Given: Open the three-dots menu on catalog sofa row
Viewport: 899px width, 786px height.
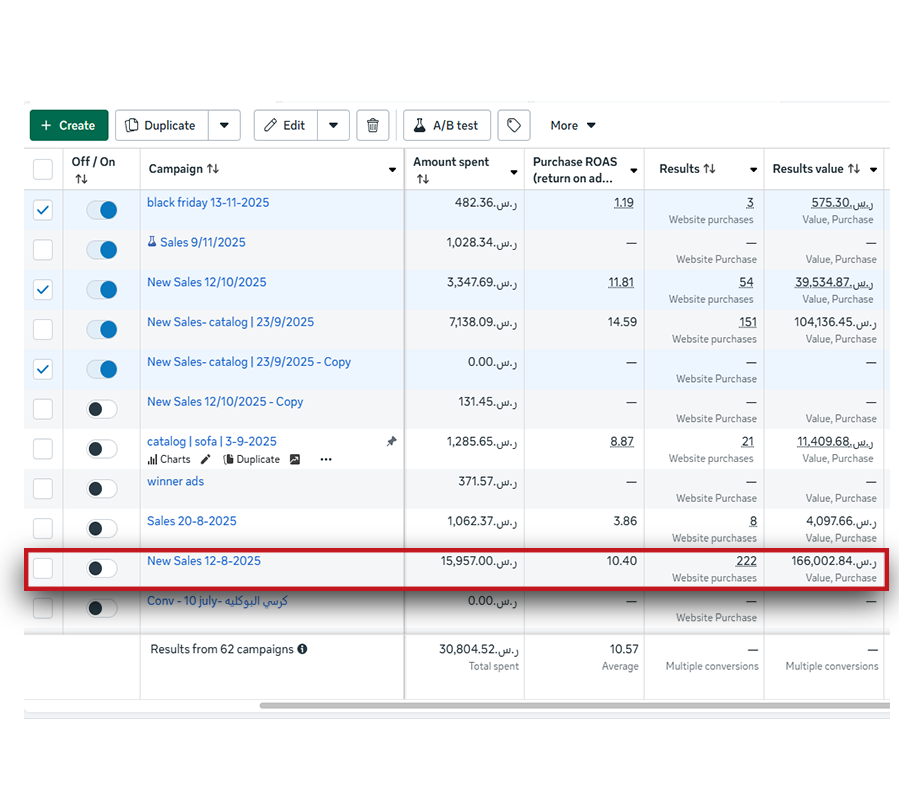Looking at the screenshot, I should coord(325,459).
